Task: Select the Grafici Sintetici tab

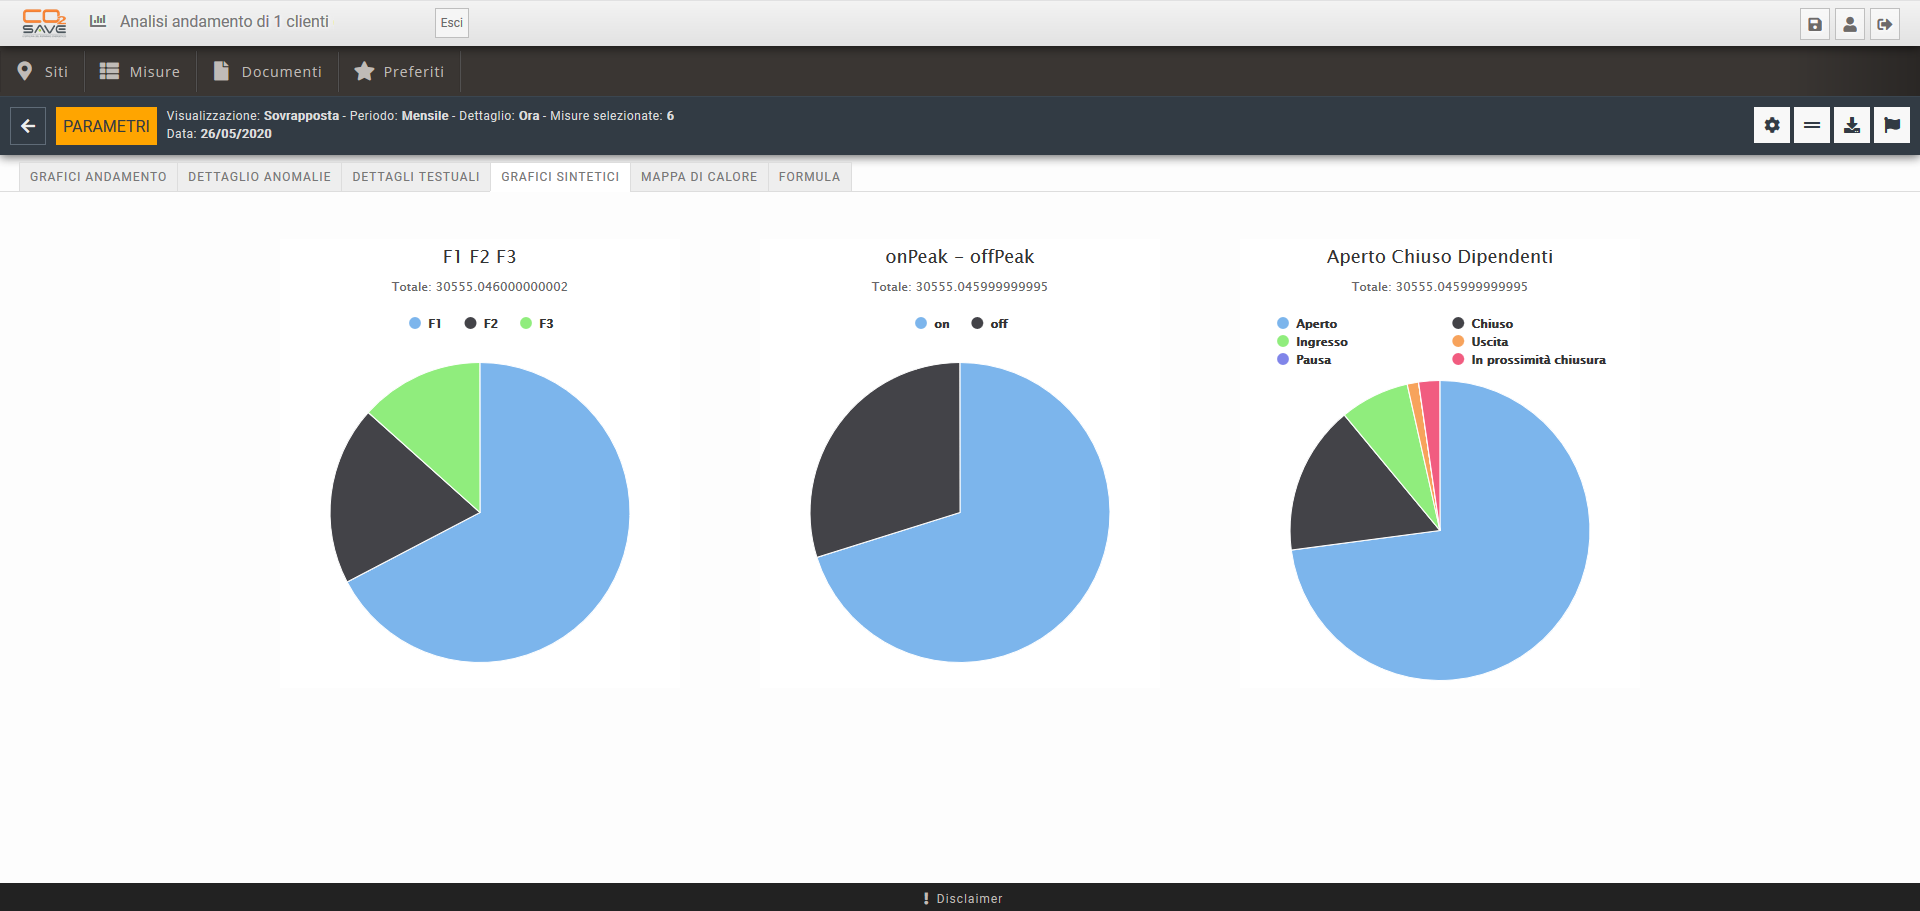Action: [x=560, y=177]
